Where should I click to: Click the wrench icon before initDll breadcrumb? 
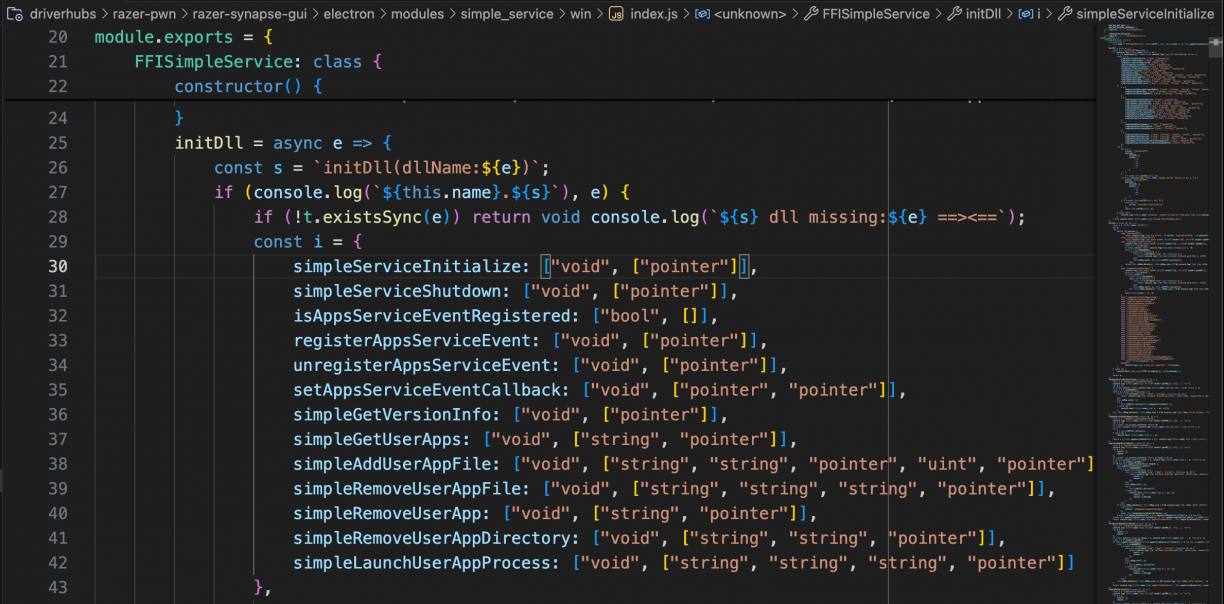(x=954, y=14)
